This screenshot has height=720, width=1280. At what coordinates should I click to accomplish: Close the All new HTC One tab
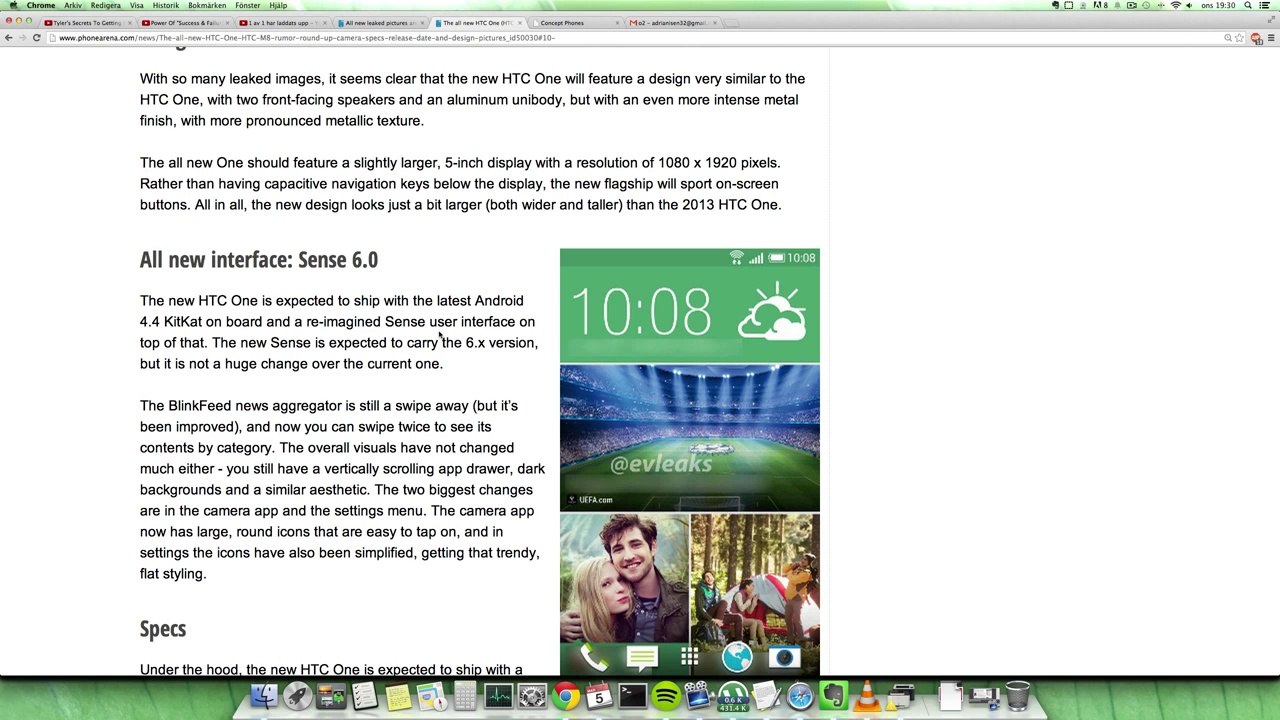pos(519,22)
